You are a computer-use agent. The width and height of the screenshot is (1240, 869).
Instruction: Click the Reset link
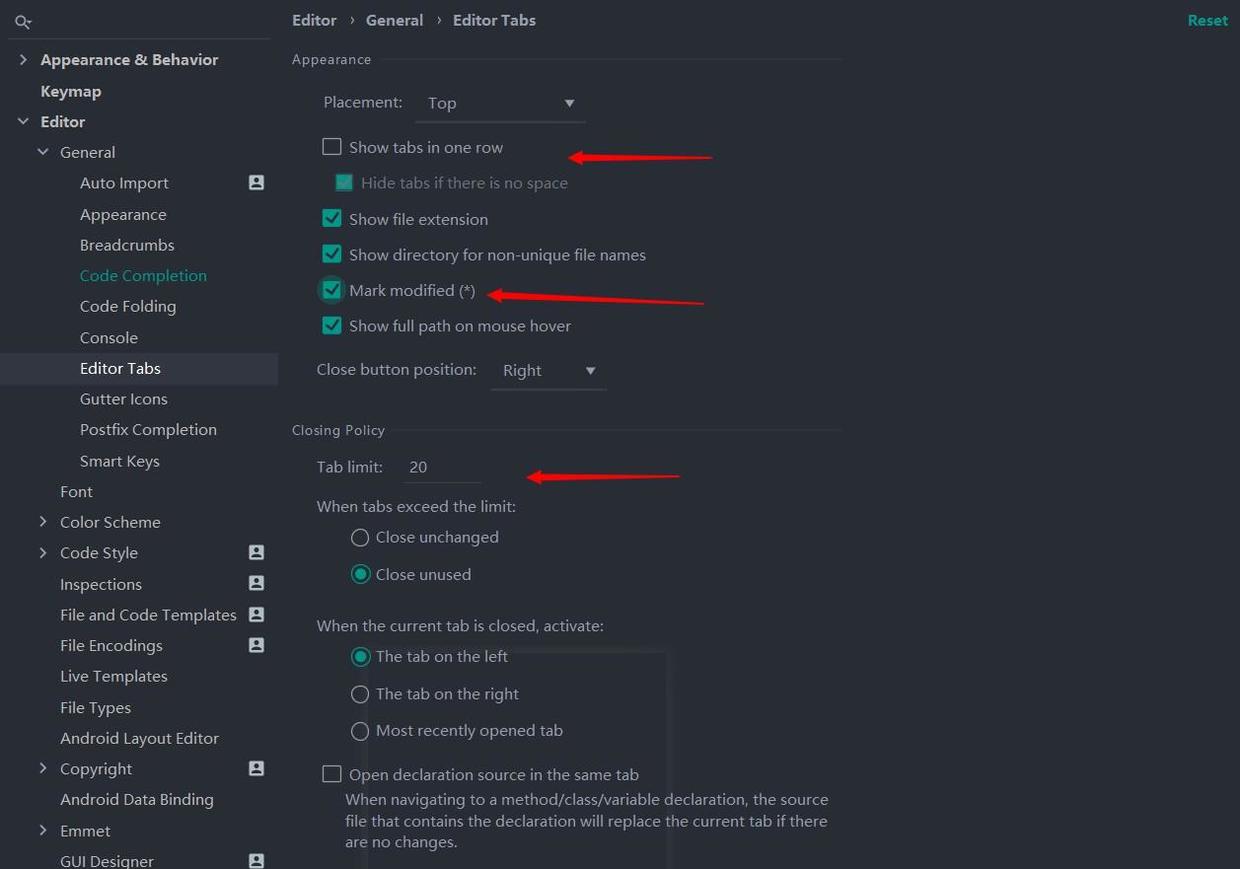point(1207,20)
